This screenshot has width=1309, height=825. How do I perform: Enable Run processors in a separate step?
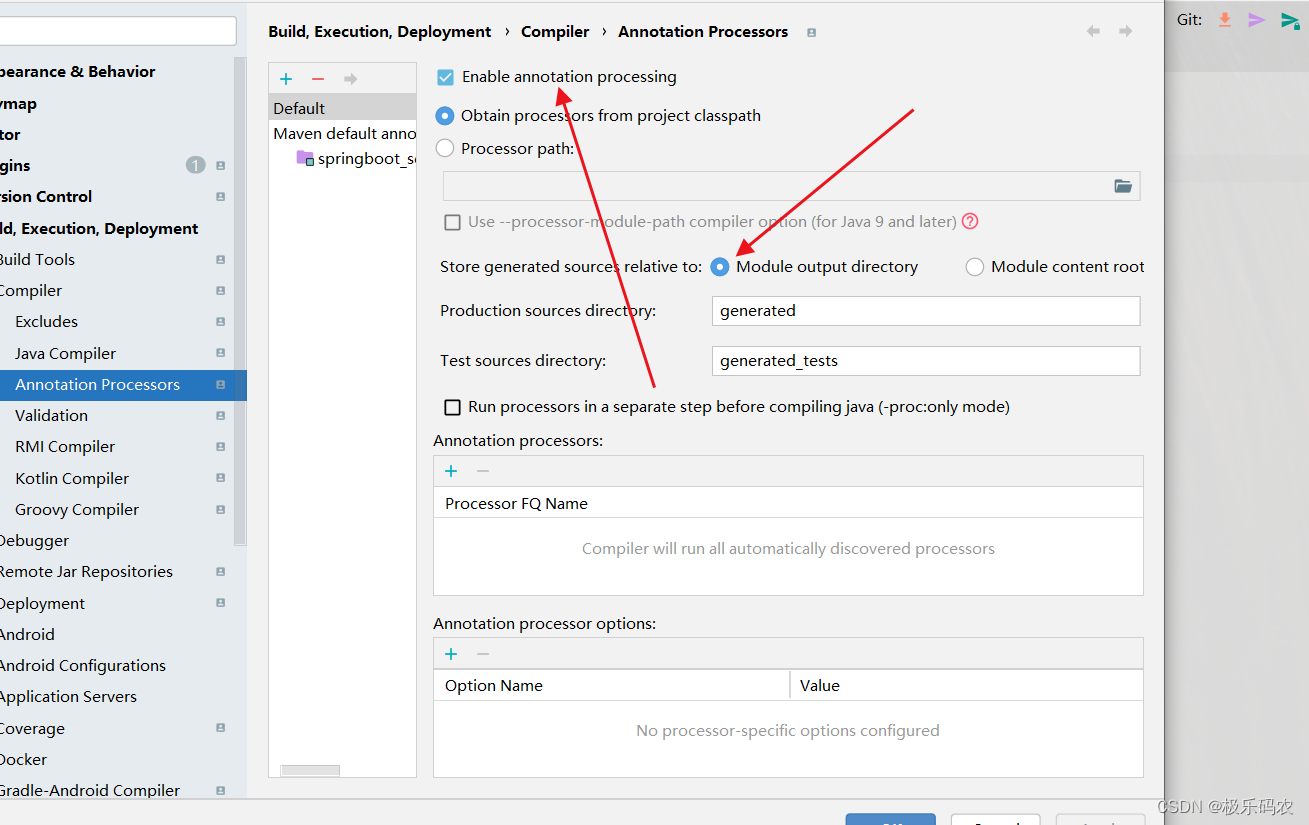point(453,407)
